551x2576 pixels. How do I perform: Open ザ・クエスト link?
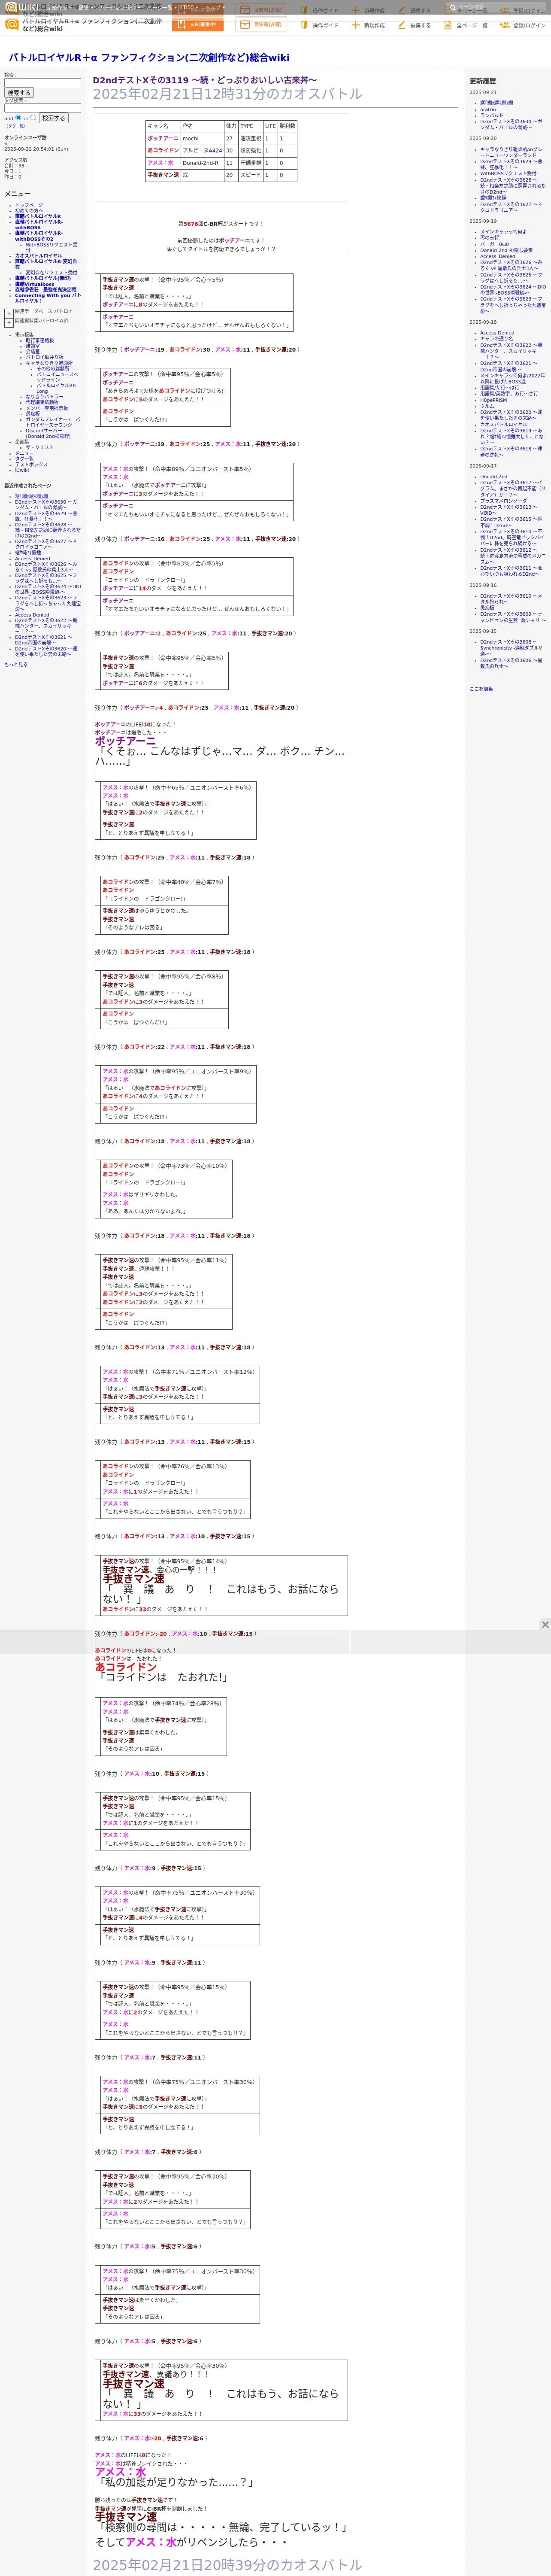coord(40,447)
